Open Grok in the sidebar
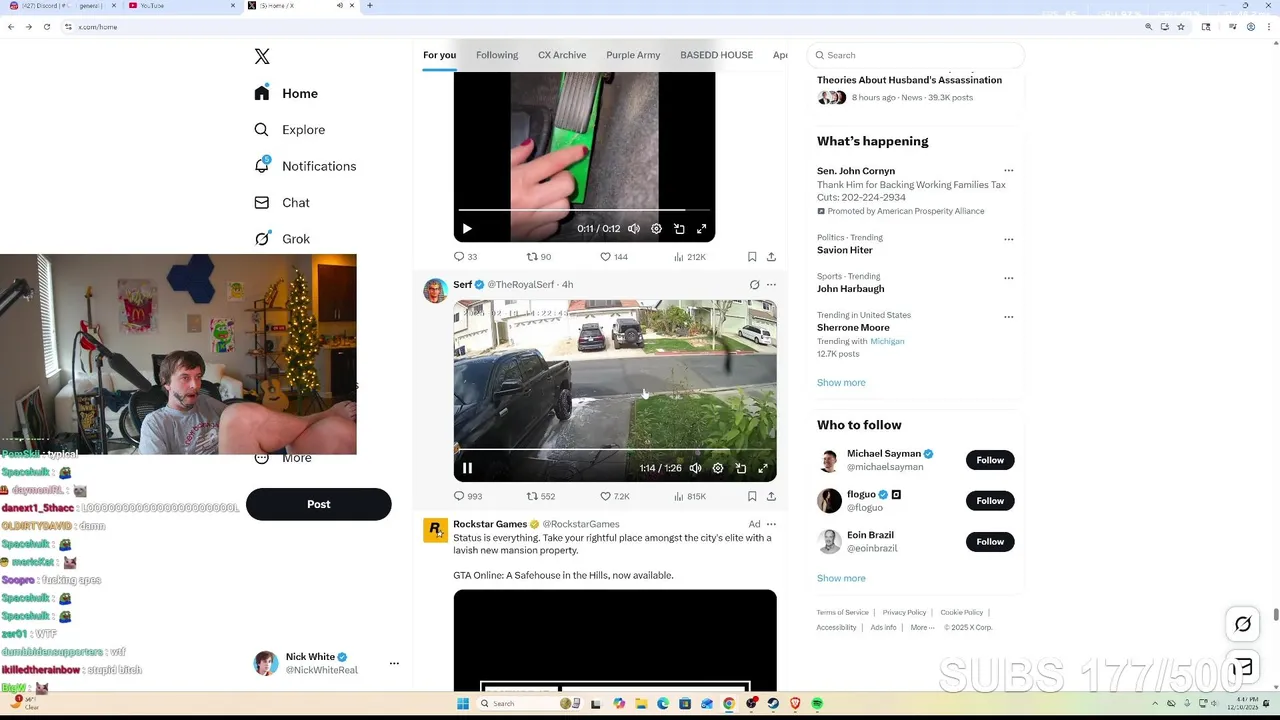1280x720 pixels. [x=282, y=239]
